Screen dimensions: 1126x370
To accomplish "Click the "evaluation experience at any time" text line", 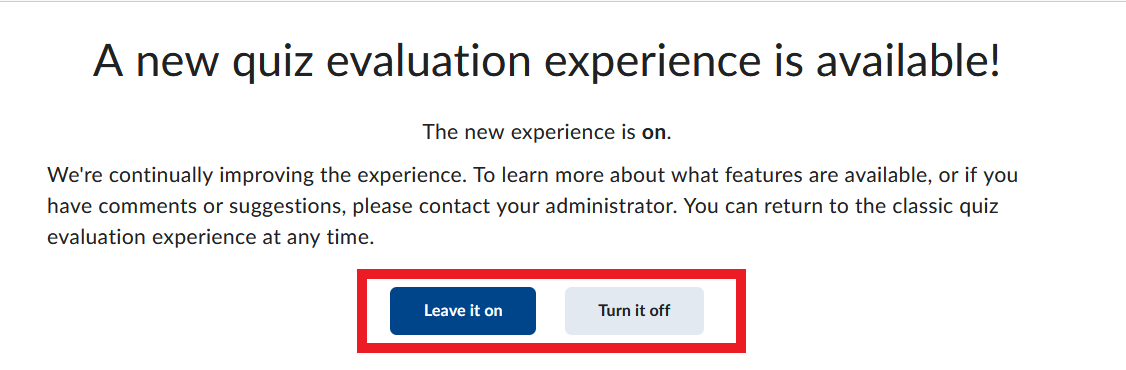I will pos(211,238).
